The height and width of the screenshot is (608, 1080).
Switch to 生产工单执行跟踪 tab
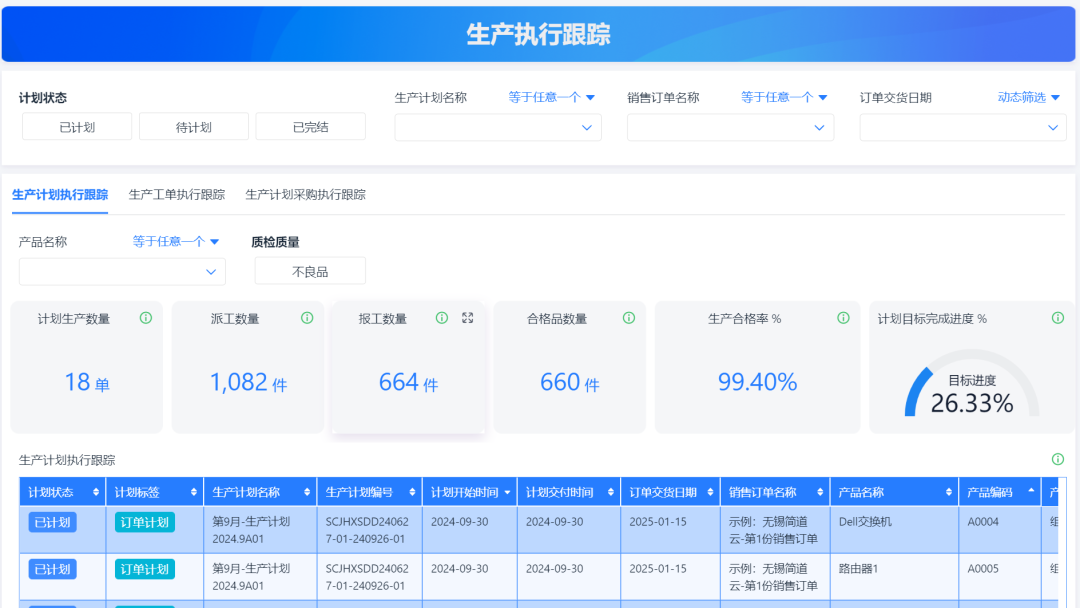point(177,195)
